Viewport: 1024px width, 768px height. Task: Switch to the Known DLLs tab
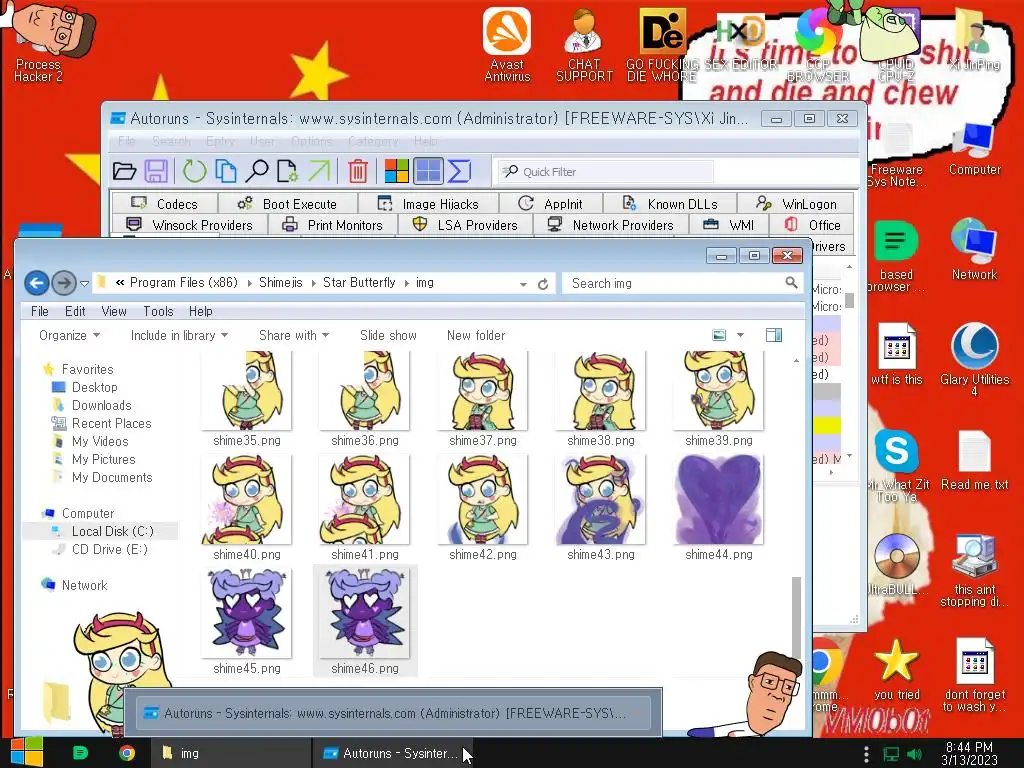tap(670, 204)
